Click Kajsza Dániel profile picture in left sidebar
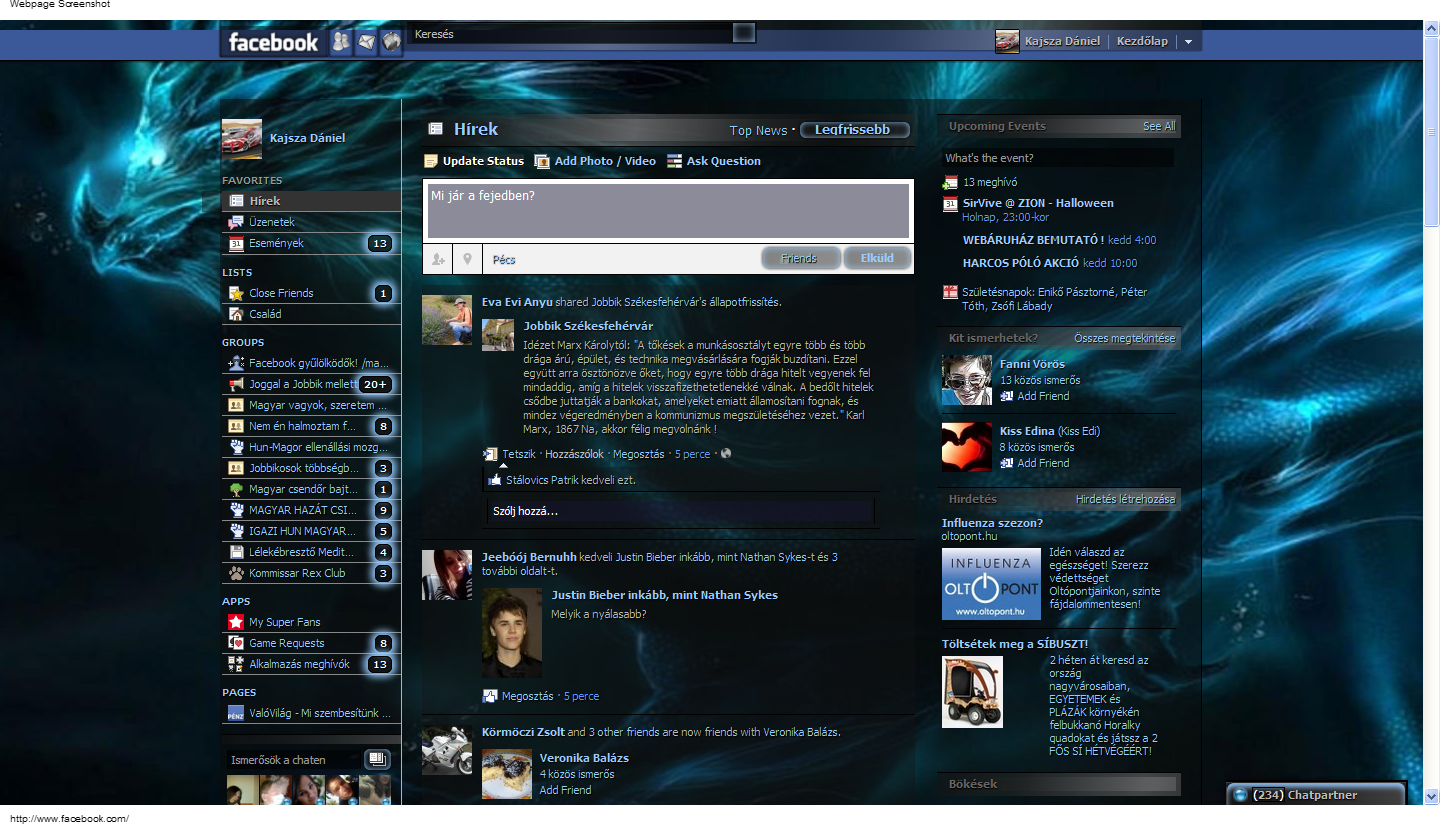This screenshot has height=825, width=1440. click(x=241, y=139)
